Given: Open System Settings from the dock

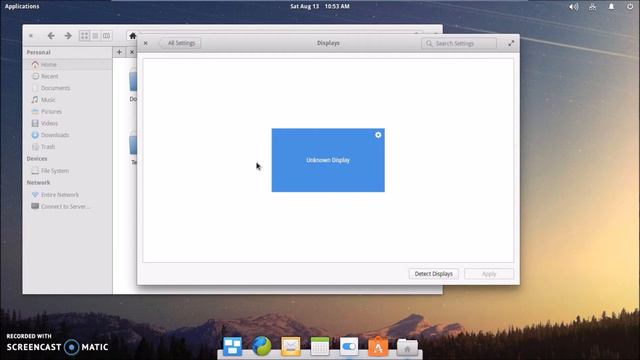Looking at the screenshot, I should click(349, 347).
